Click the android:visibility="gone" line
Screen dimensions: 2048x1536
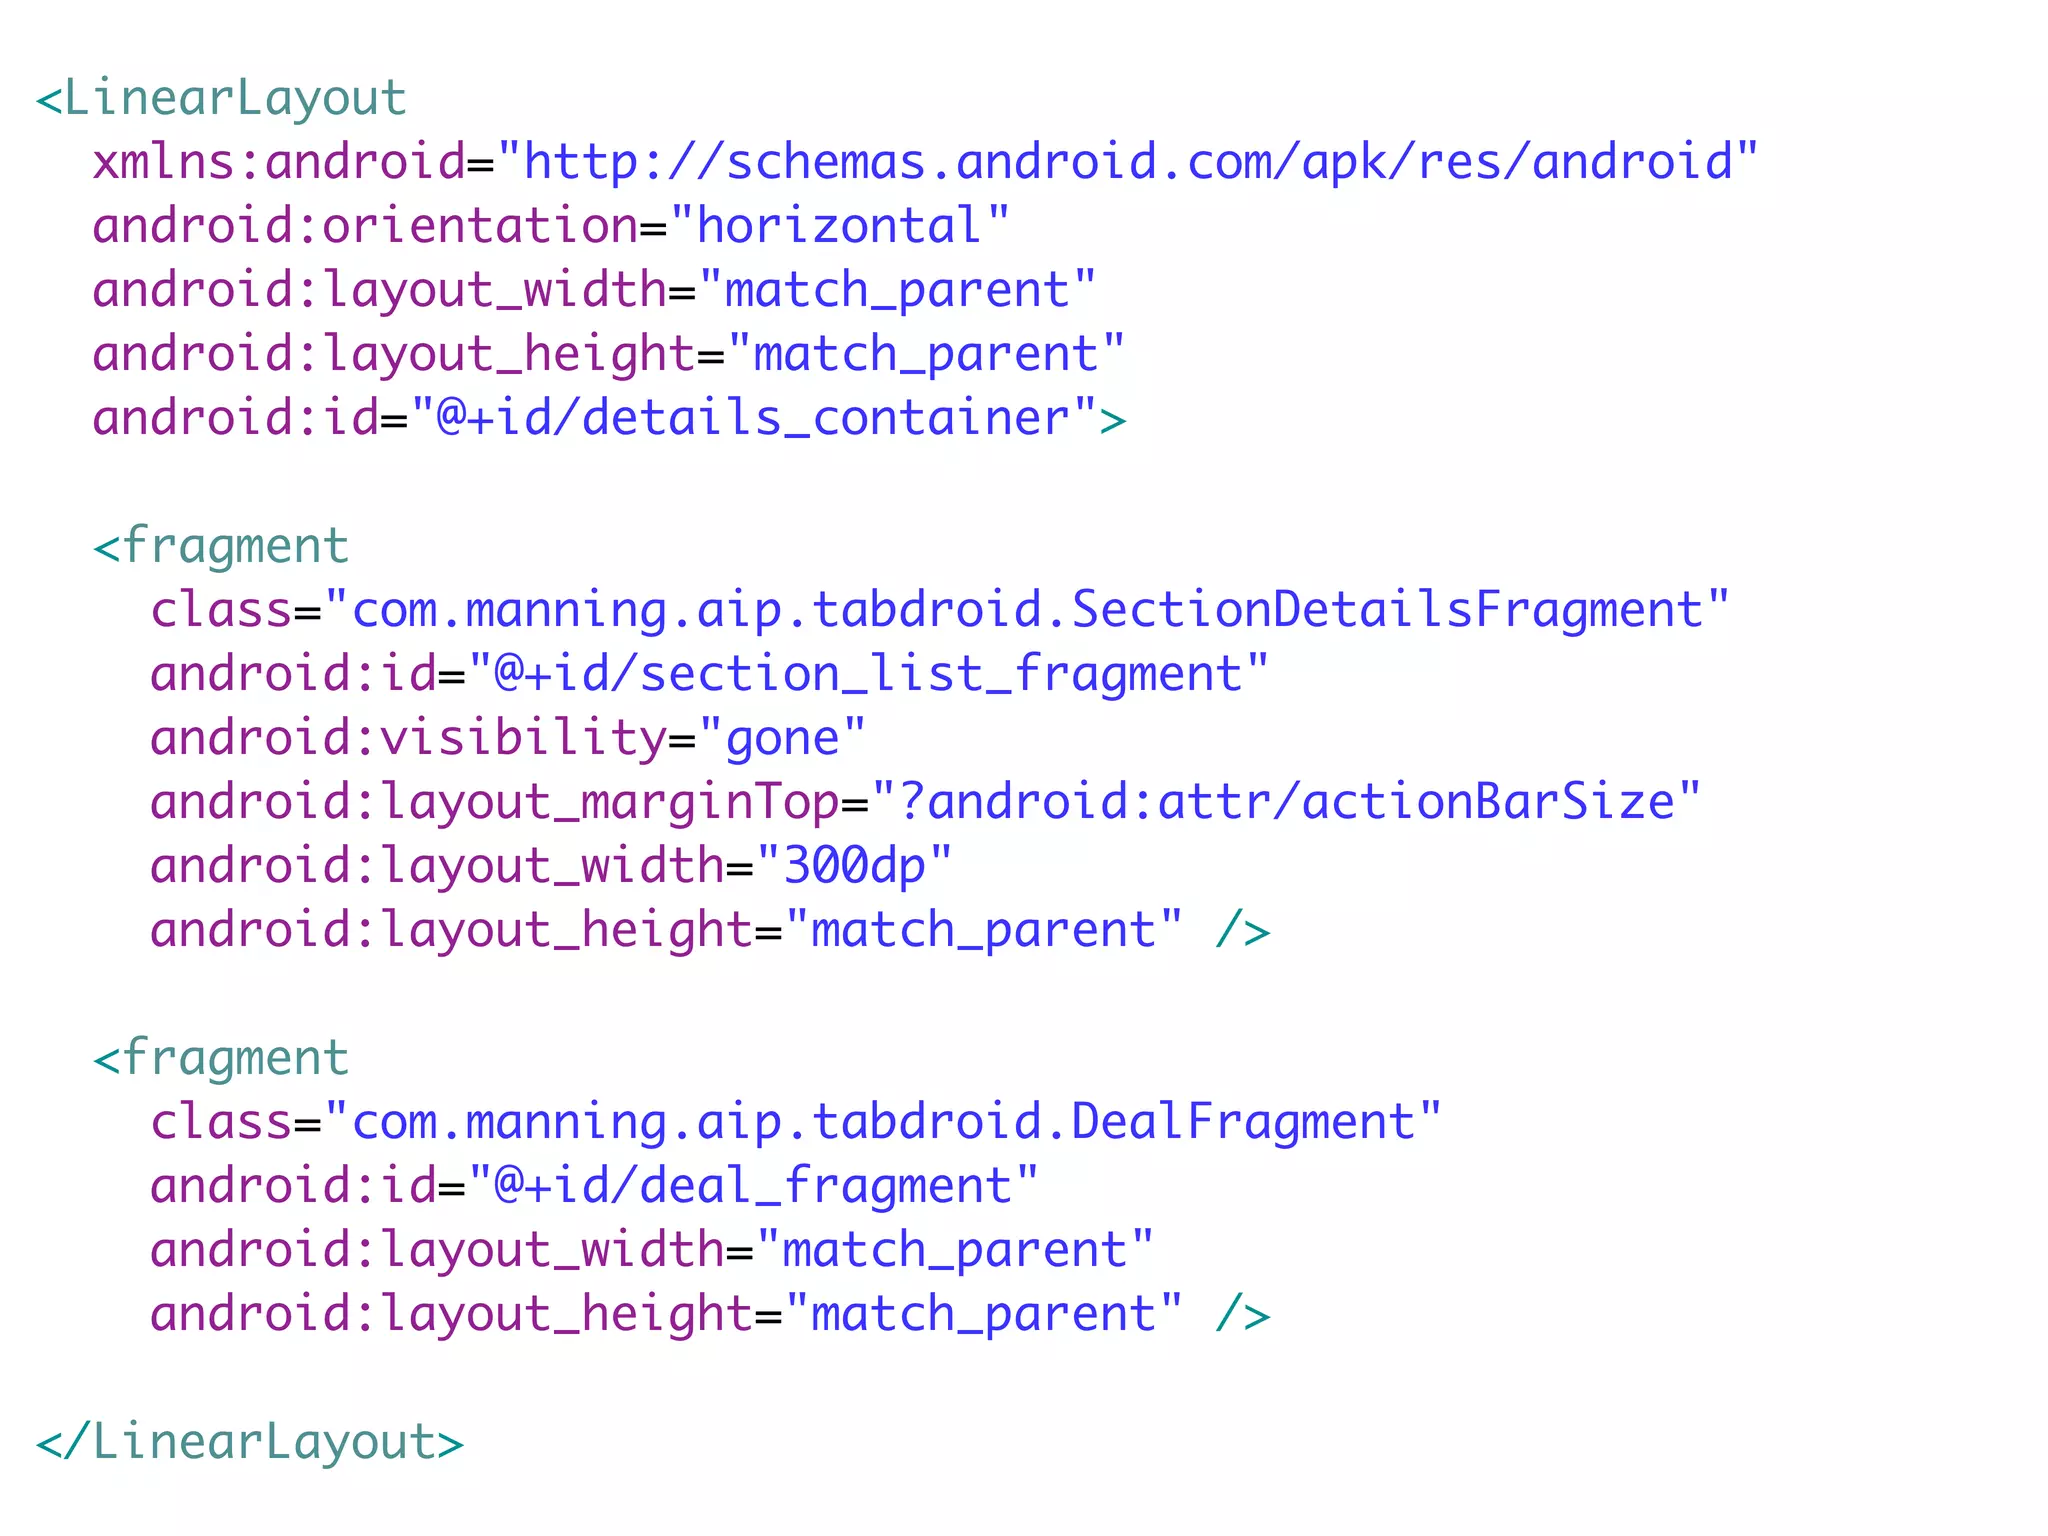(508, 739)
